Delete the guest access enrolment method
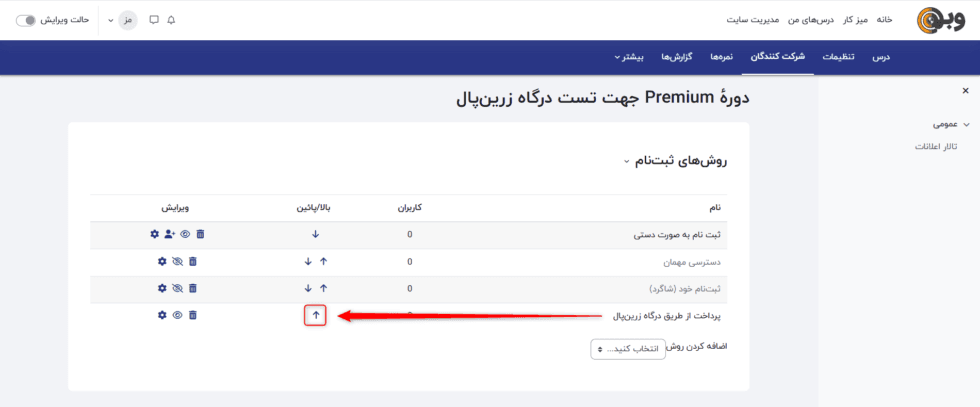The height and width of the screenshot is (407, 980). coord(193,261)
